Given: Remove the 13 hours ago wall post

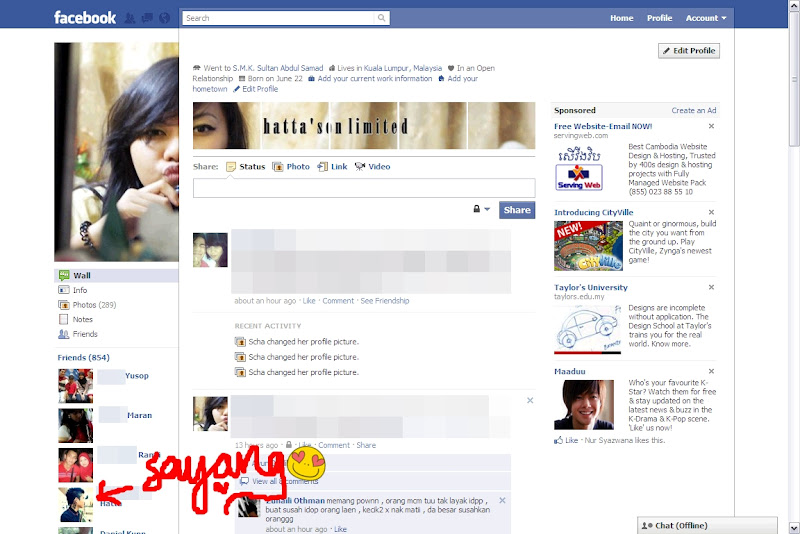Looking at the screenshot, I should pyautogui.click(x=530, y=400).
